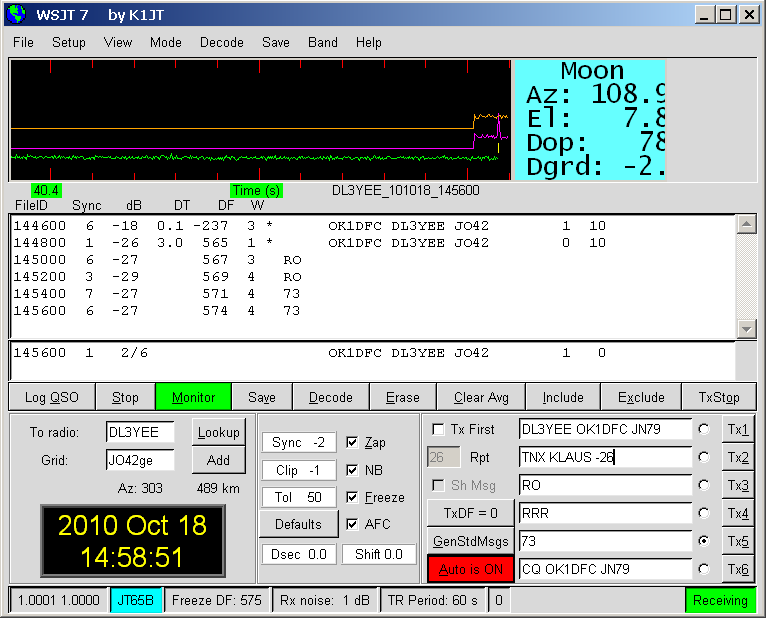Select the CQ OK1DFC JN79 message radio

tap(704, 569)
